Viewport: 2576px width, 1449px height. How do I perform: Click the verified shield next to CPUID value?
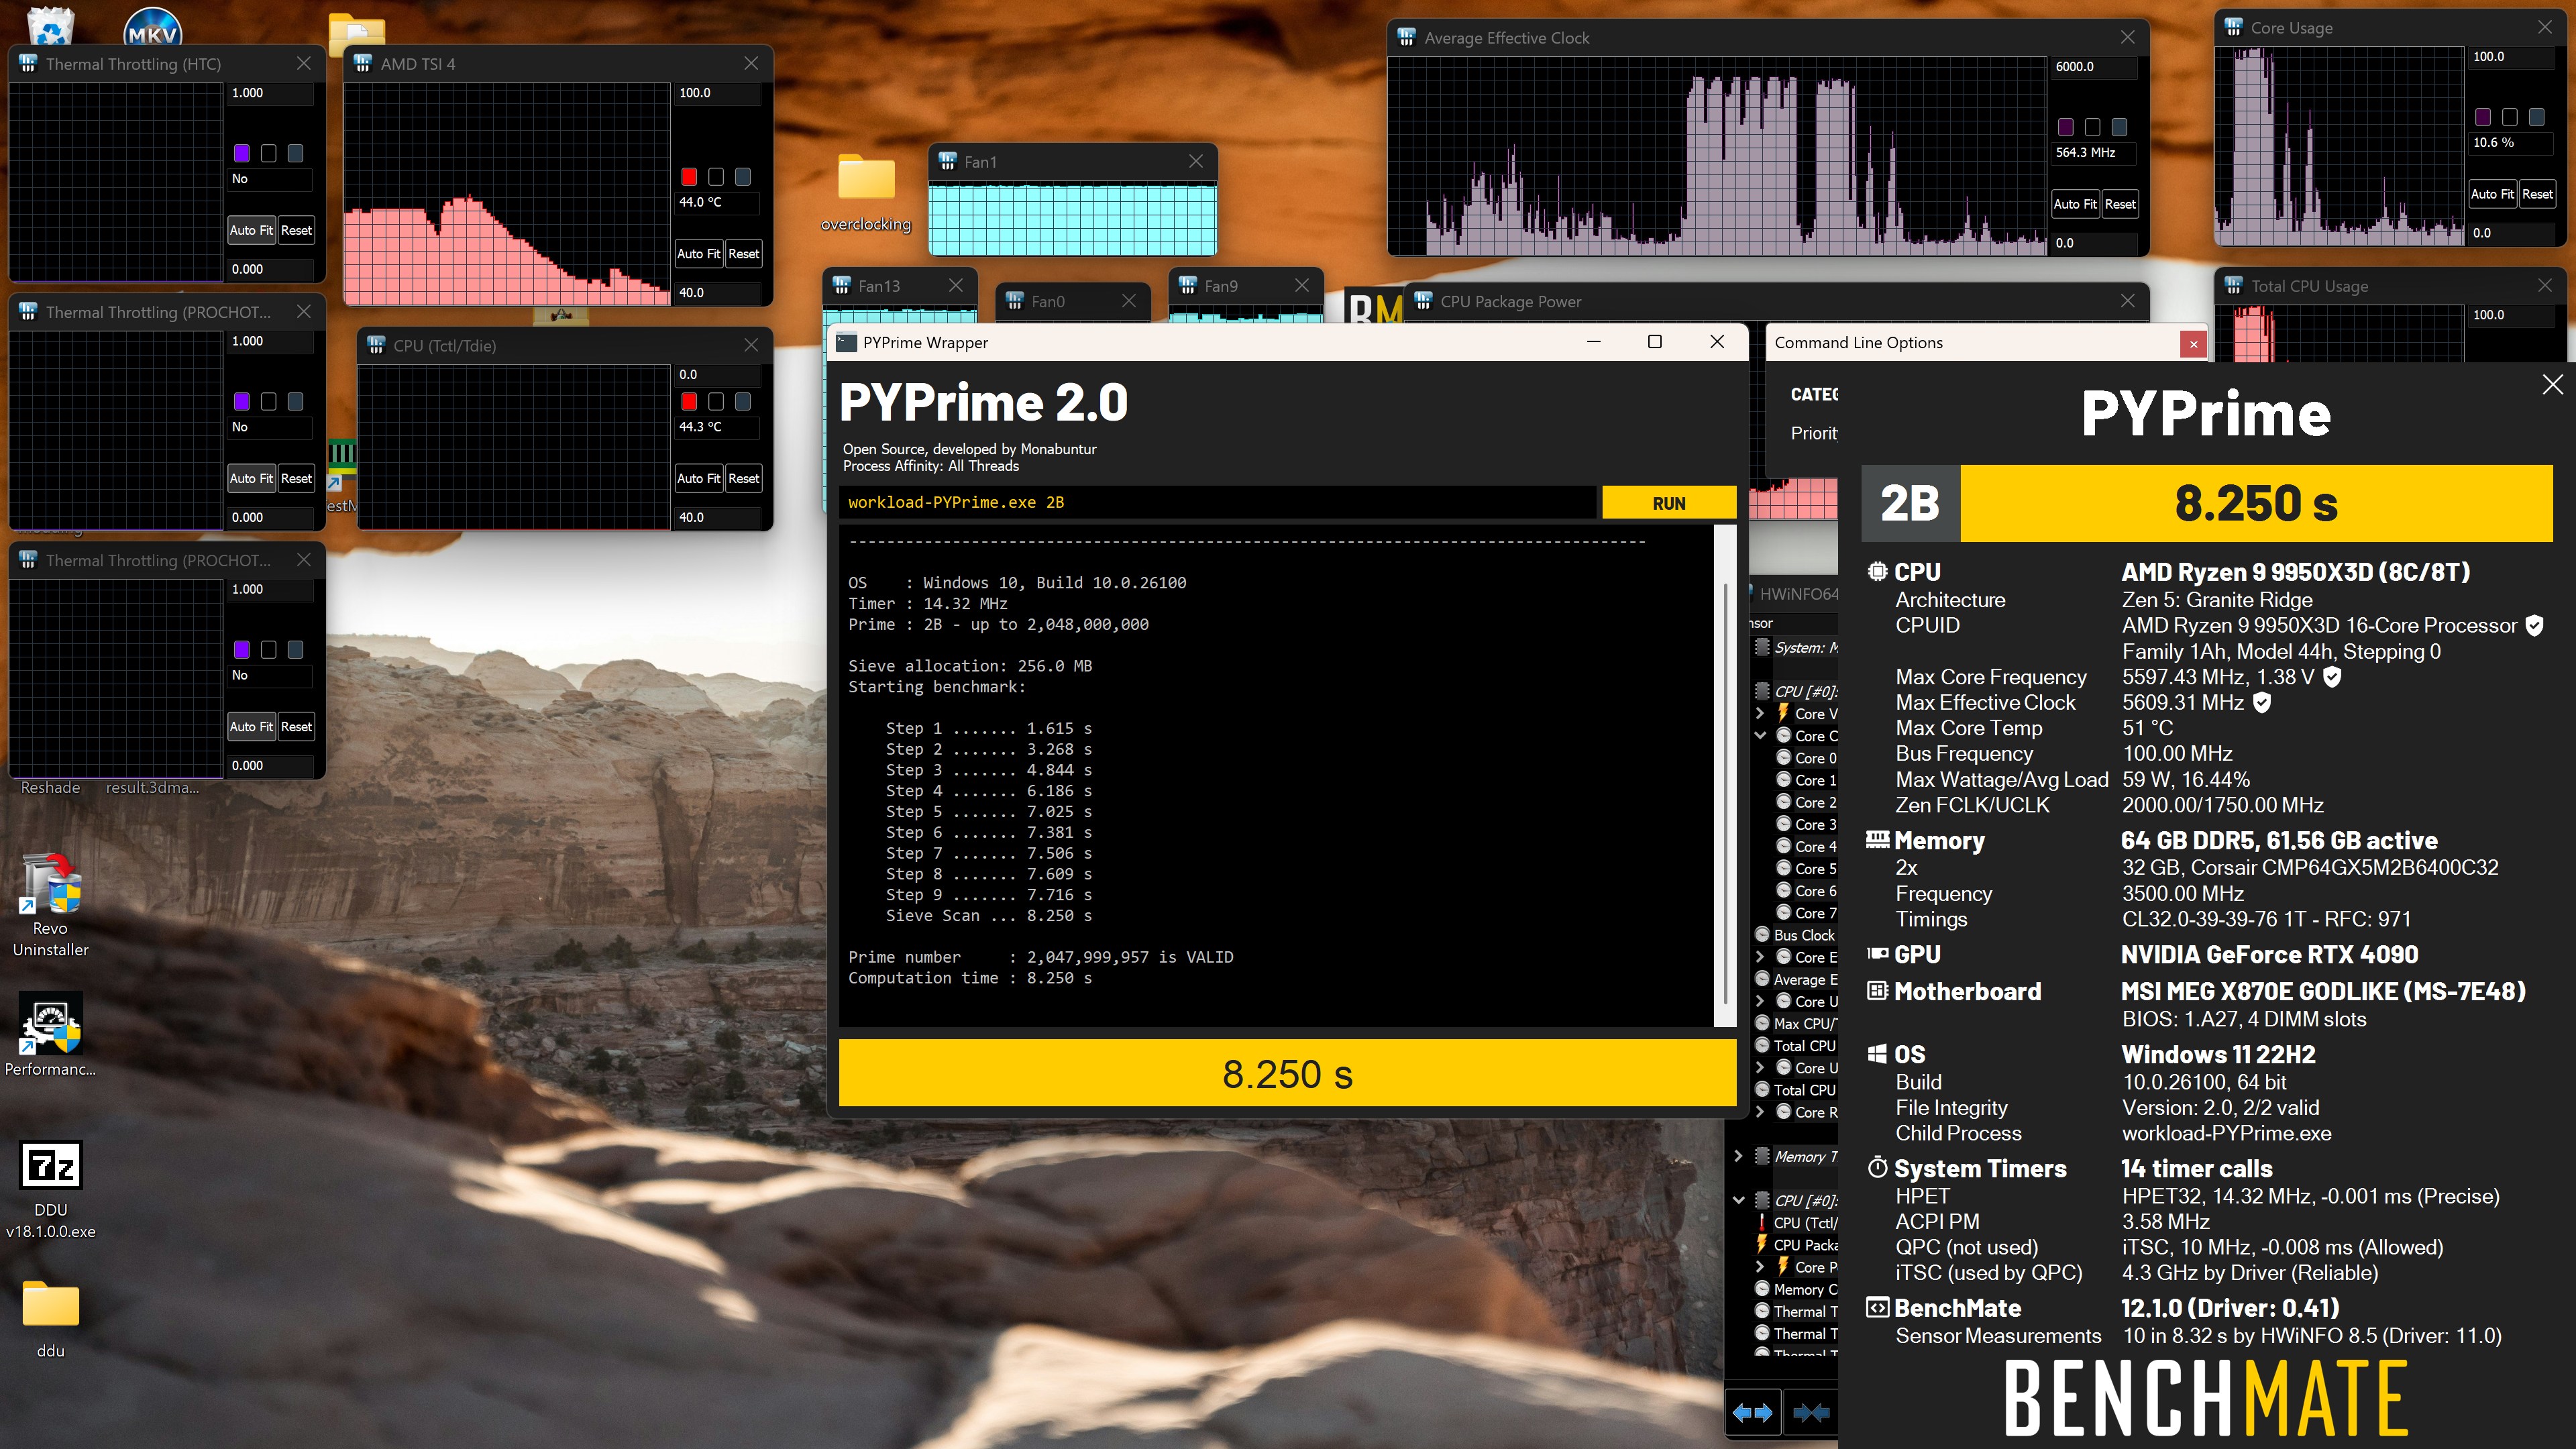pos(2534,626)
